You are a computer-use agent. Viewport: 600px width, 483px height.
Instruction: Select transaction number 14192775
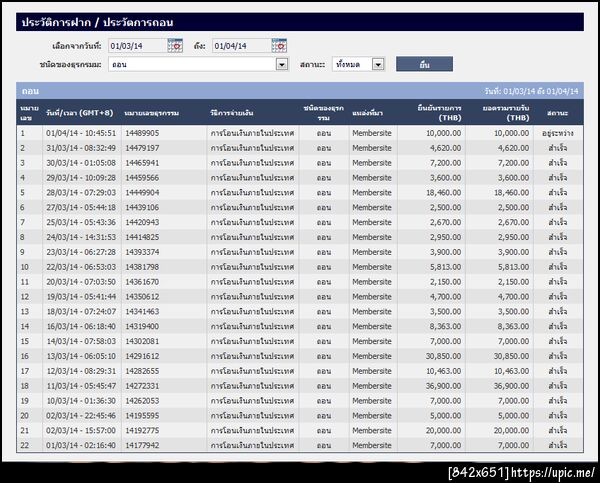pos(142,431)
